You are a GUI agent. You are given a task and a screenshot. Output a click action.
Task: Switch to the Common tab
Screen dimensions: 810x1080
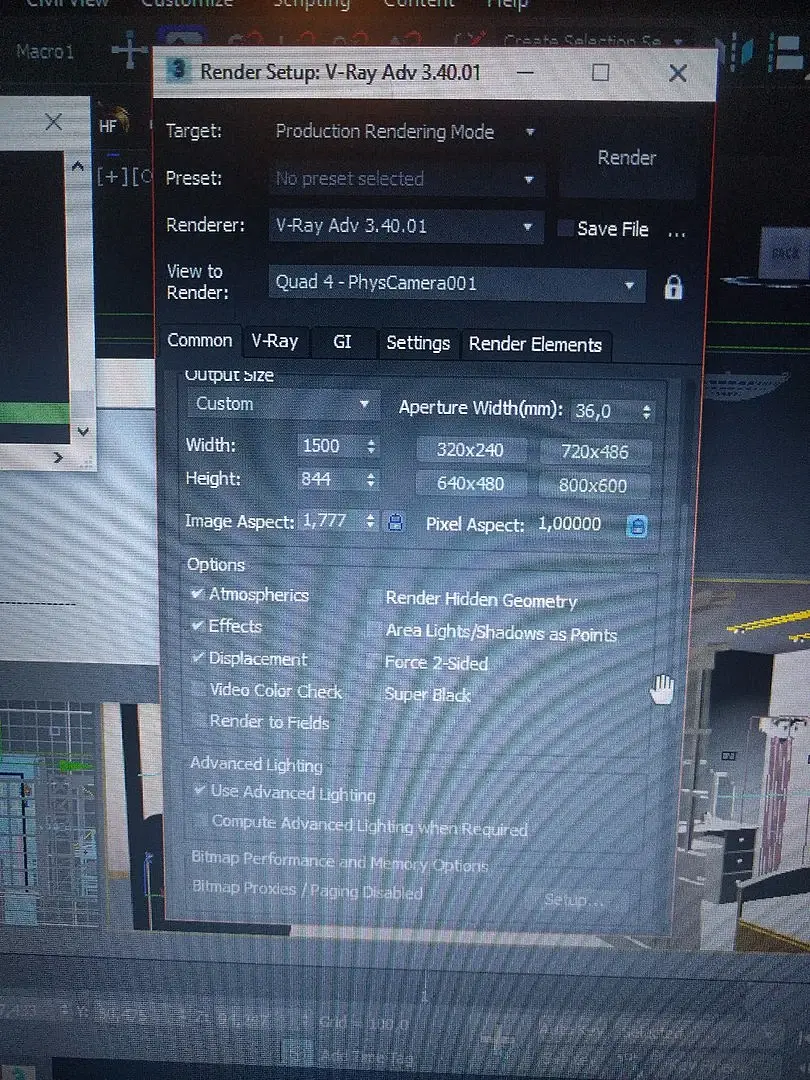[x=200, y=341]
